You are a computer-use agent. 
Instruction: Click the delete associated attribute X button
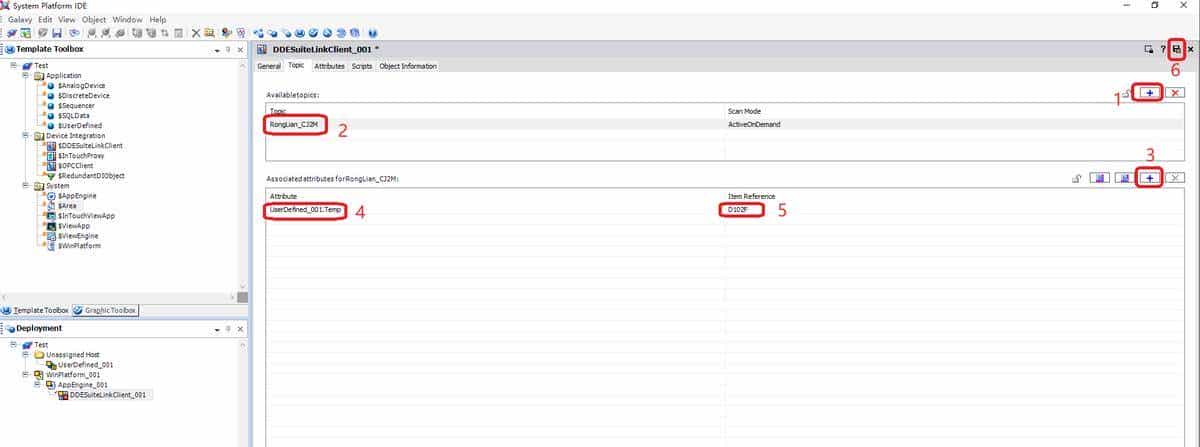coord(1175,177)
